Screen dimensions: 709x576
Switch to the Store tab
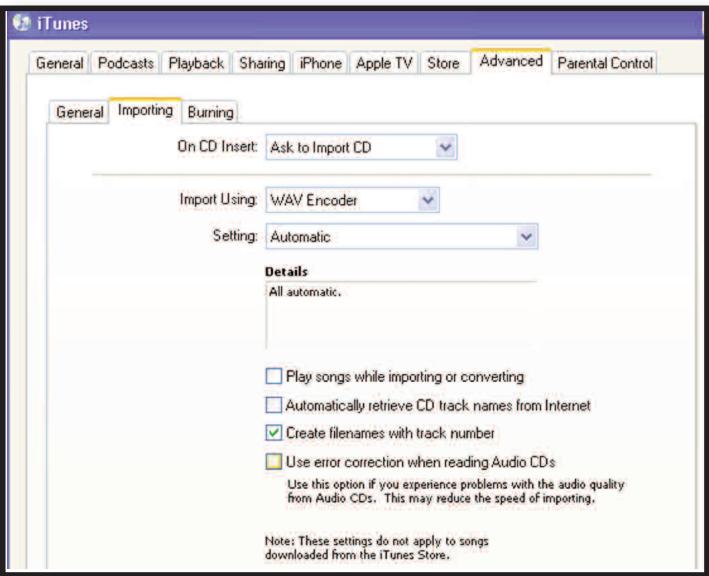pos(443,63)
